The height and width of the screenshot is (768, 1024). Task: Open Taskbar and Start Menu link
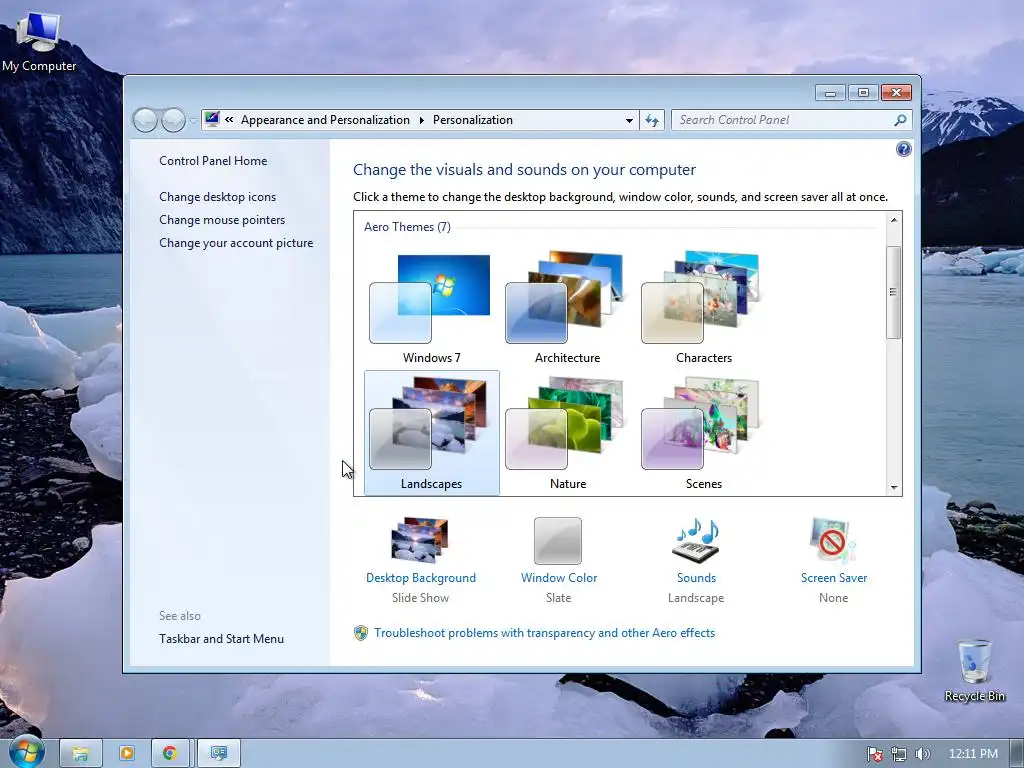click(221, 639)
